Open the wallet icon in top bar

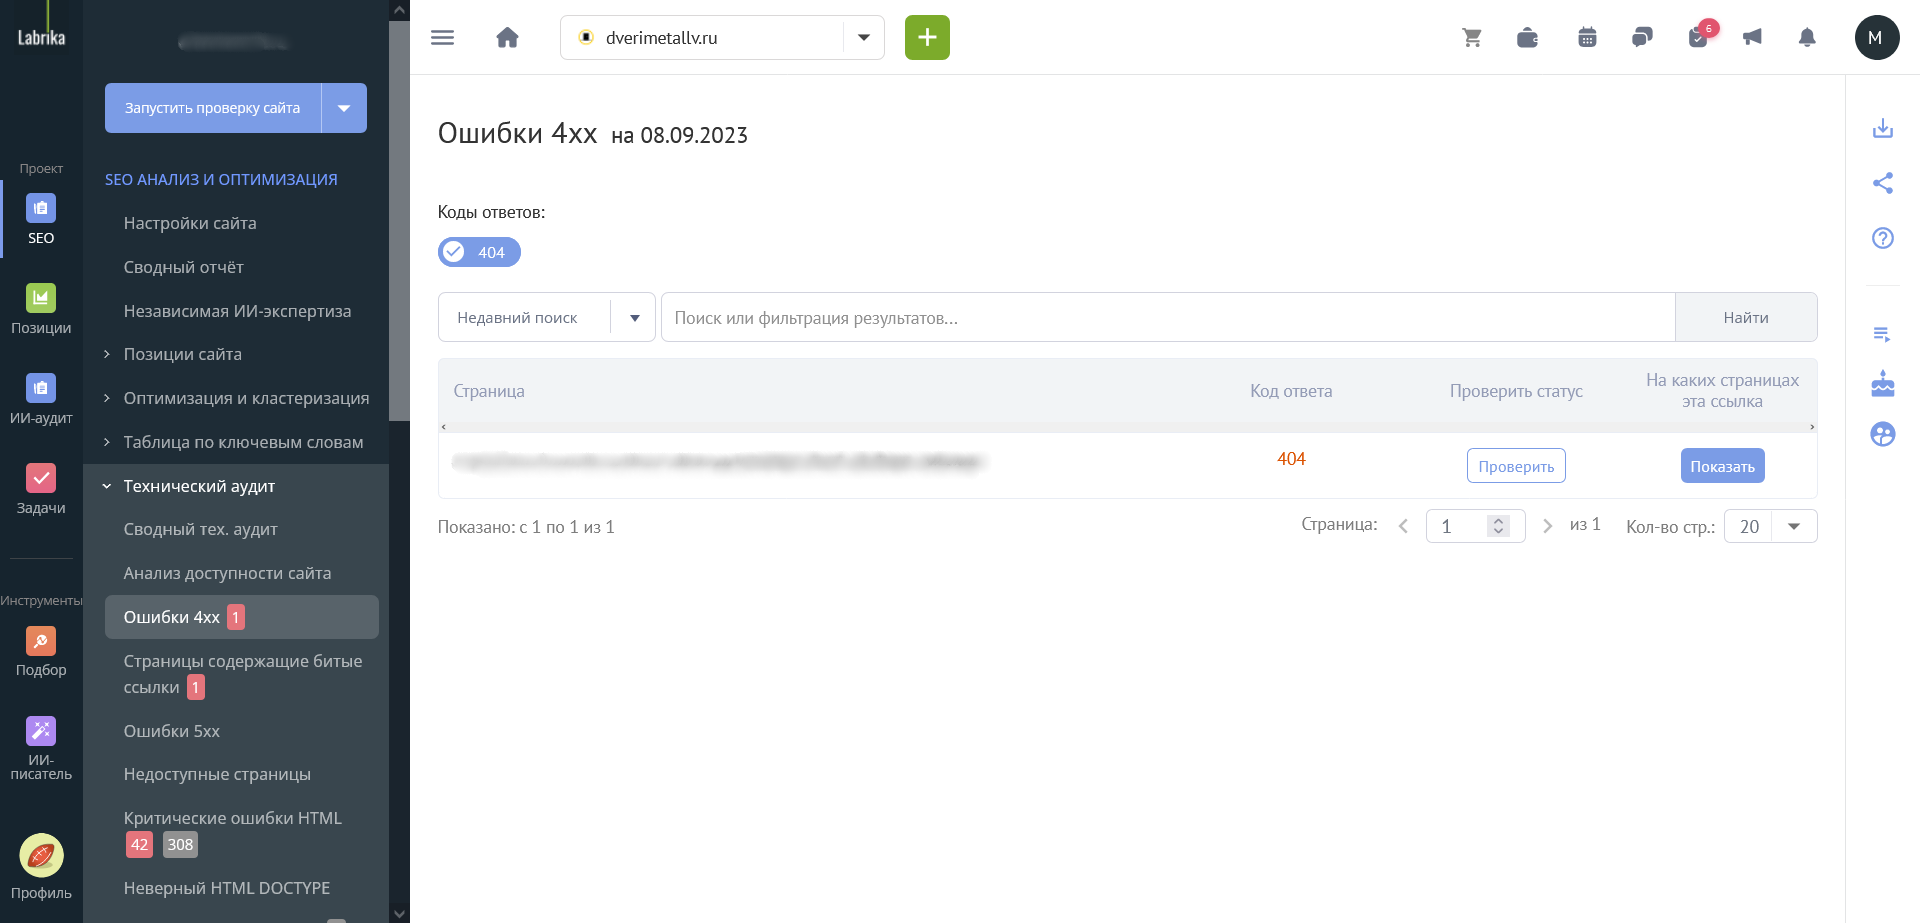[x=1527, y=38]
